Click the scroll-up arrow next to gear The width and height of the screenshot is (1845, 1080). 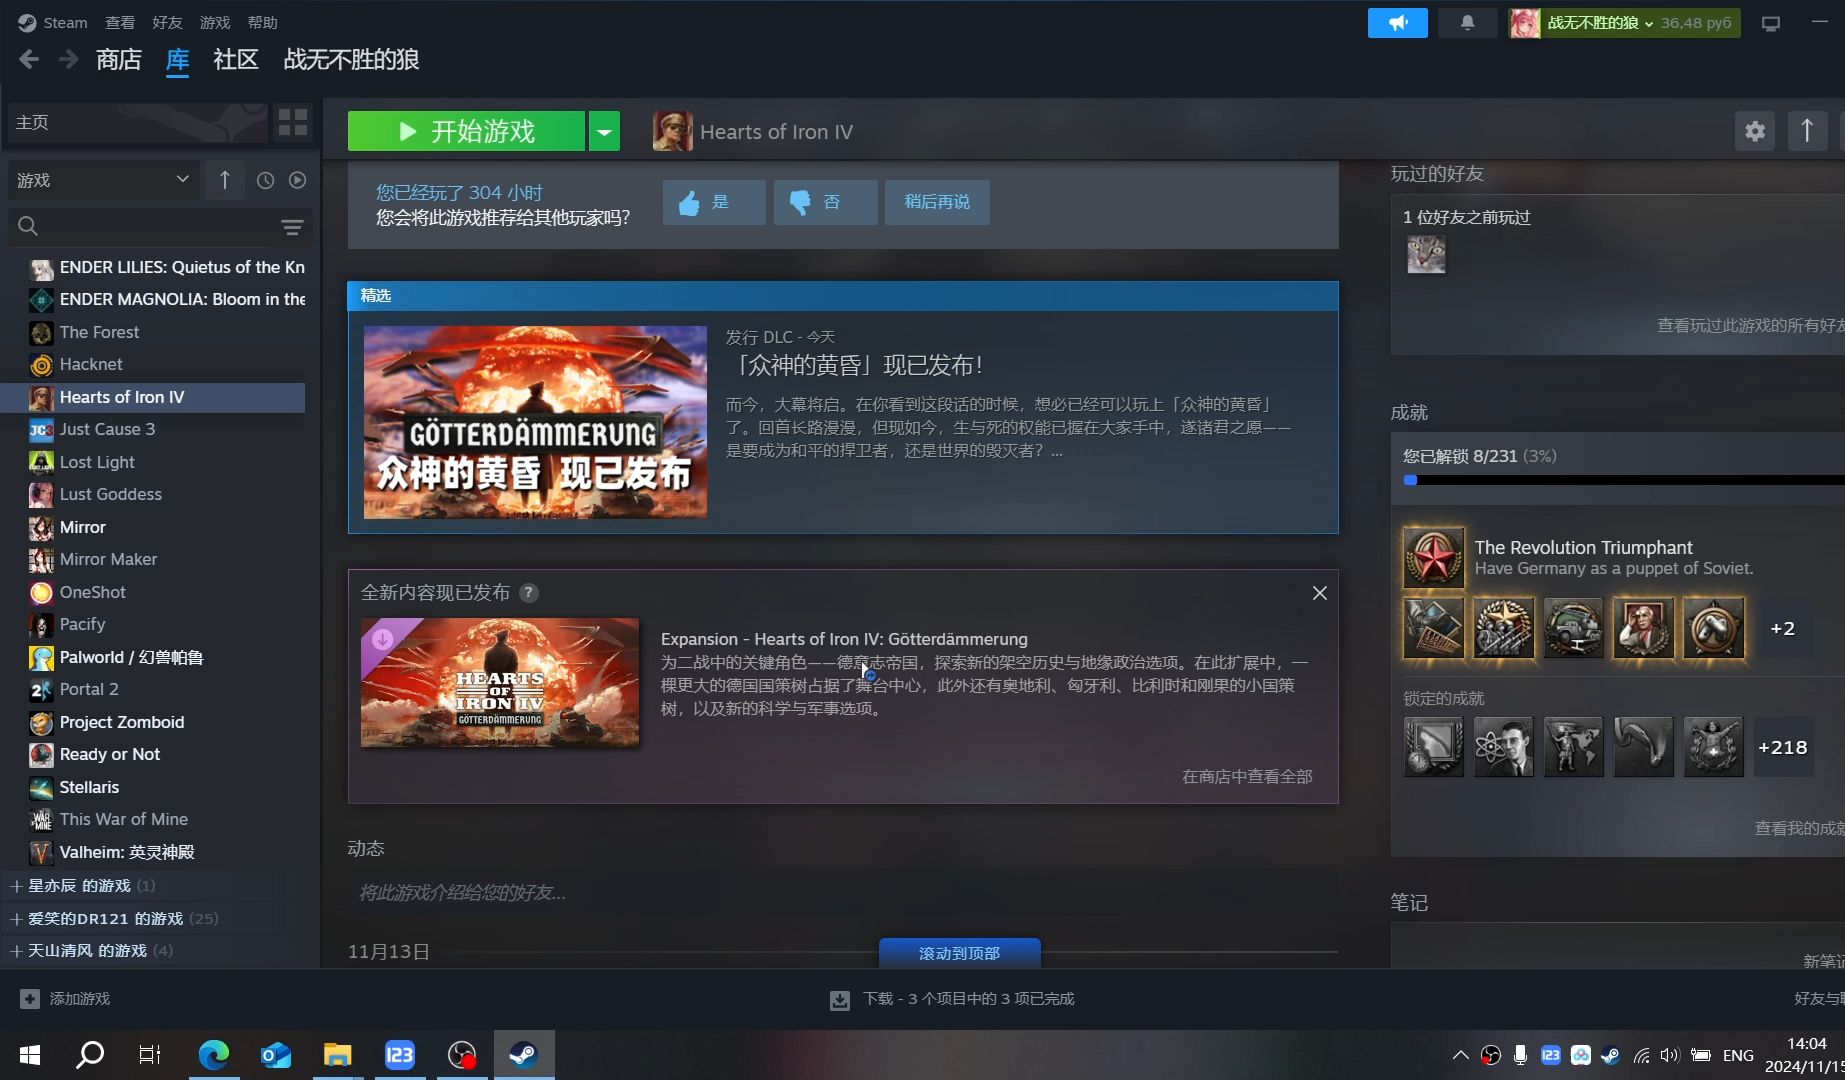coord(1807,131)
